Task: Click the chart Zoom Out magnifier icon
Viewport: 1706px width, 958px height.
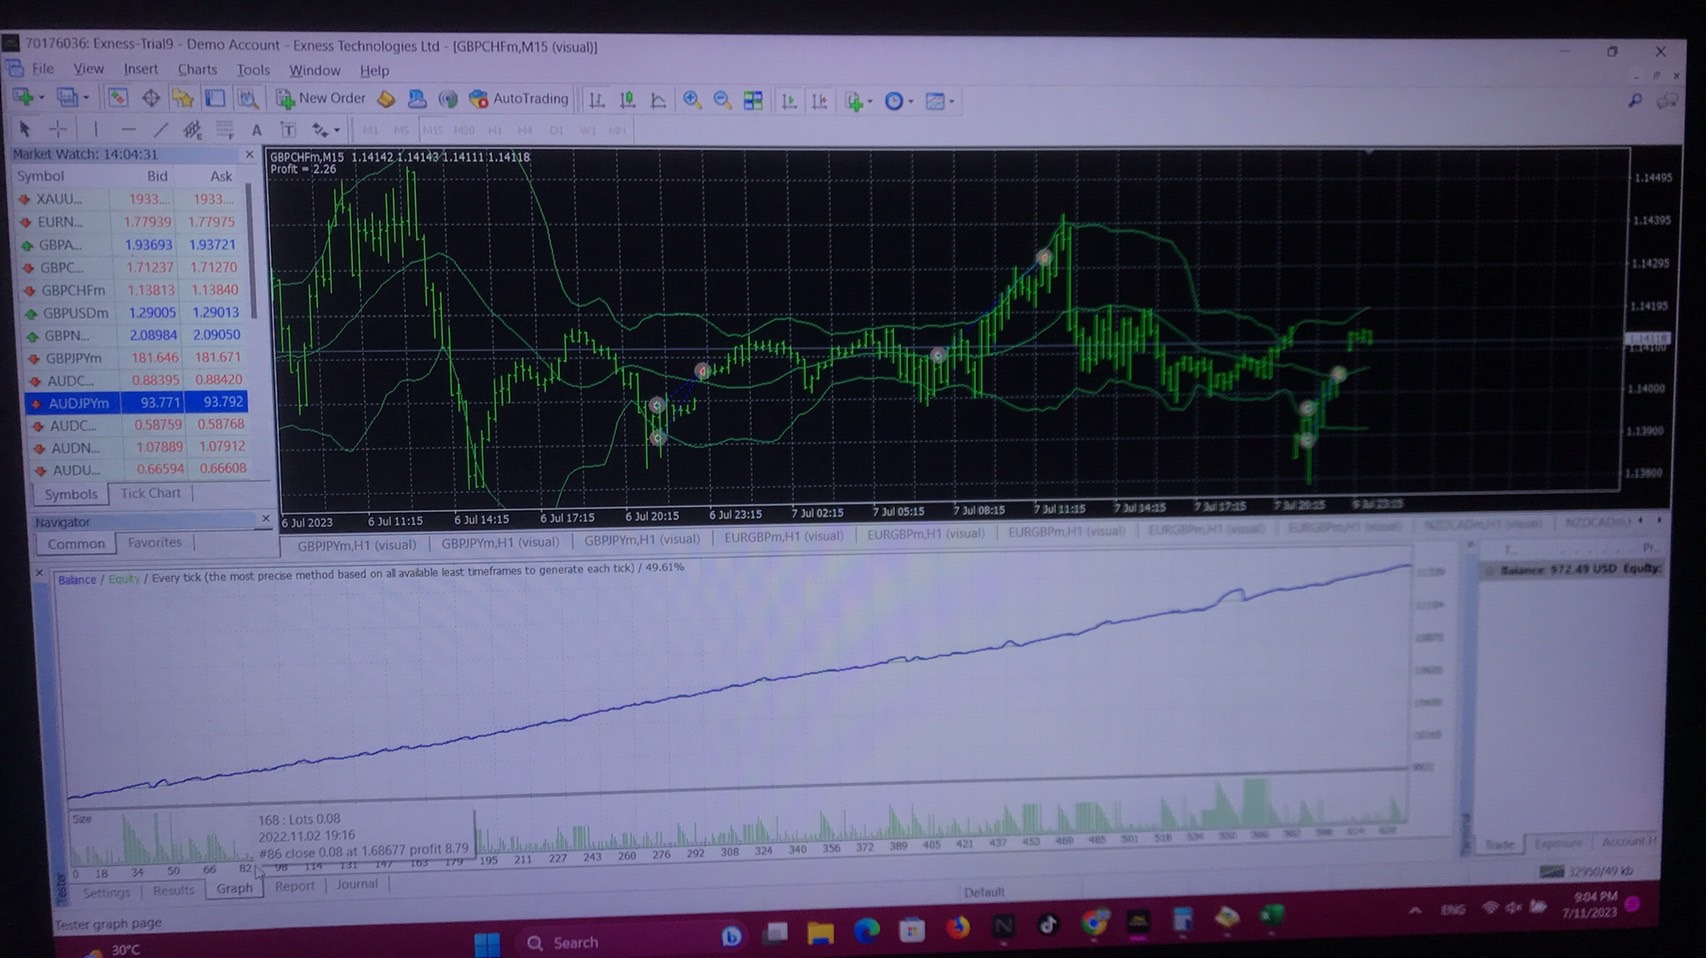Action: tap(722, 100)
